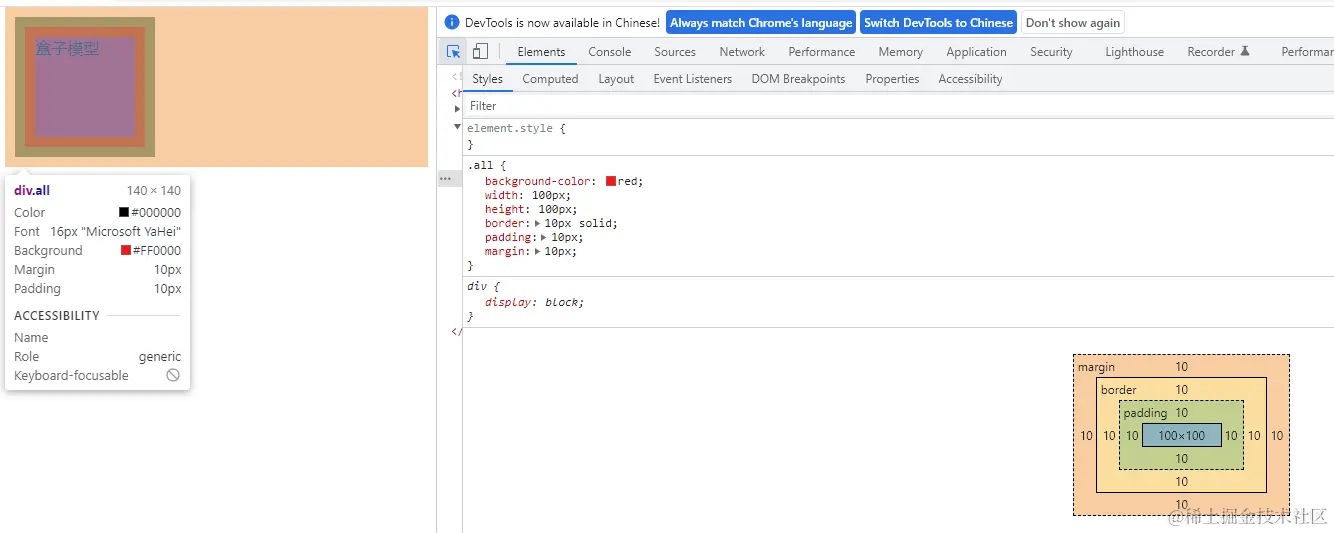The image size is (1334, 533).
Task: Click the display: block declaration
Action: click(534, 302)
